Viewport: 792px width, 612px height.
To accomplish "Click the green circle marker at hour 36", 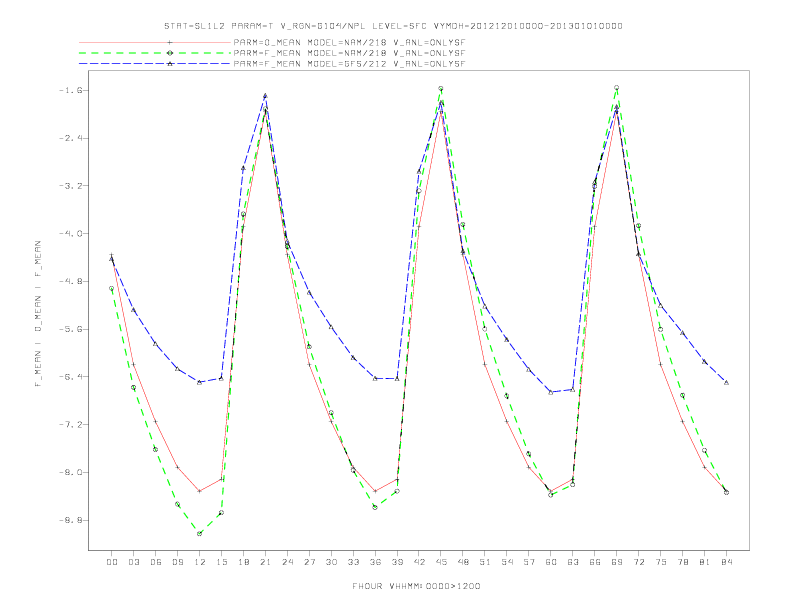I will tap(375, 507).
